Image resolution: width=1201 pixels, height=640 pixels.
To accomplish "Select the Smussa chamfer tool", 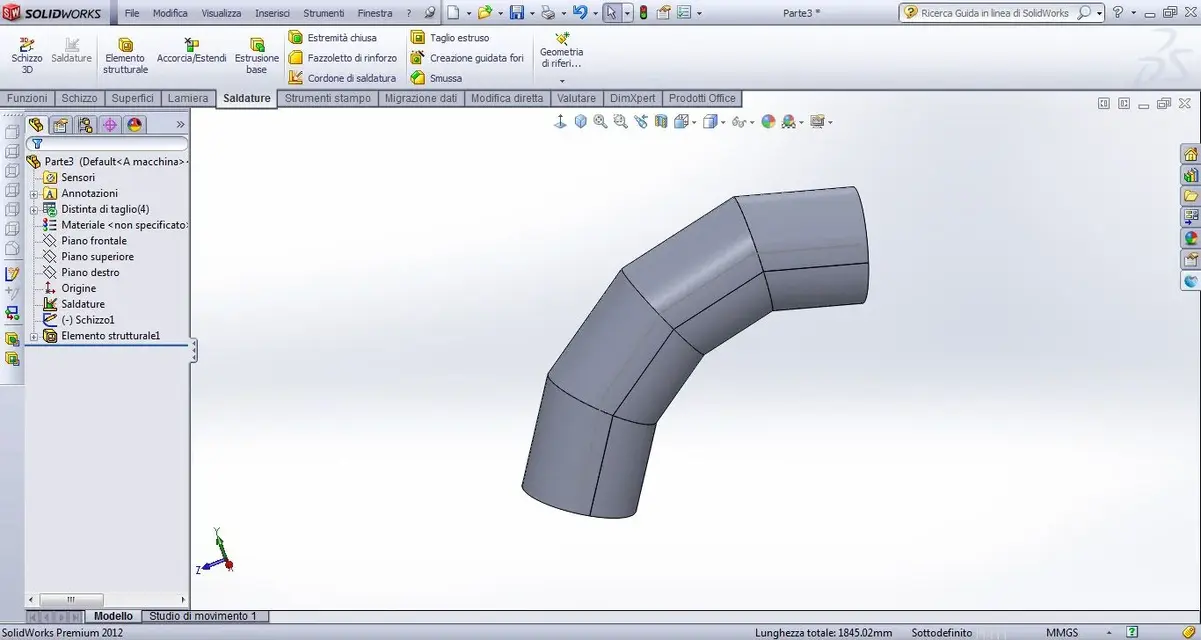I will pyautogui.click(x=436, y=78).
